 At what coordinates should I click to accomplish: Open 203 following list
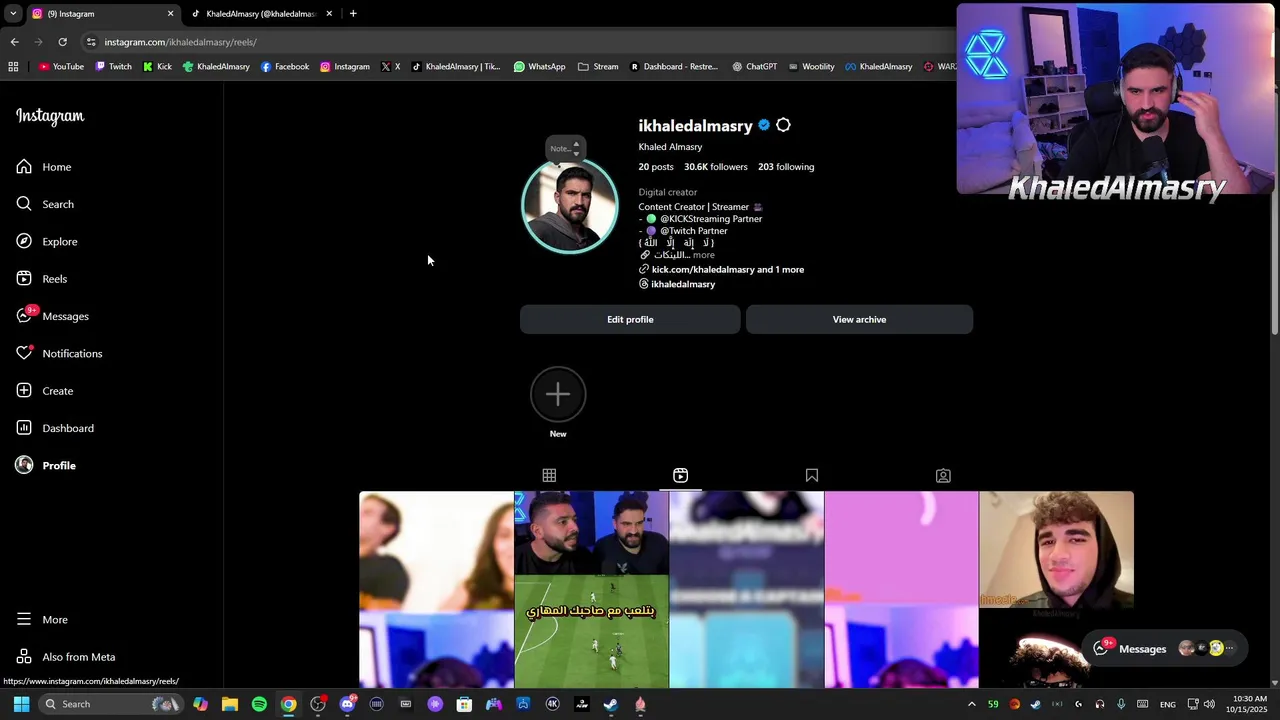[786, 167]
